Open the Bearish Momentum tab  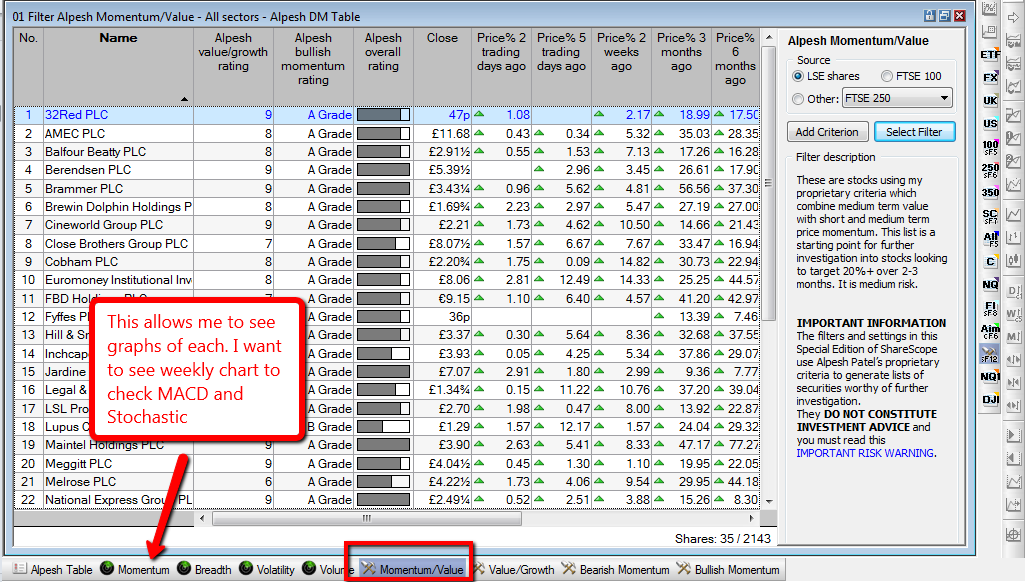[x=615, y=570]
